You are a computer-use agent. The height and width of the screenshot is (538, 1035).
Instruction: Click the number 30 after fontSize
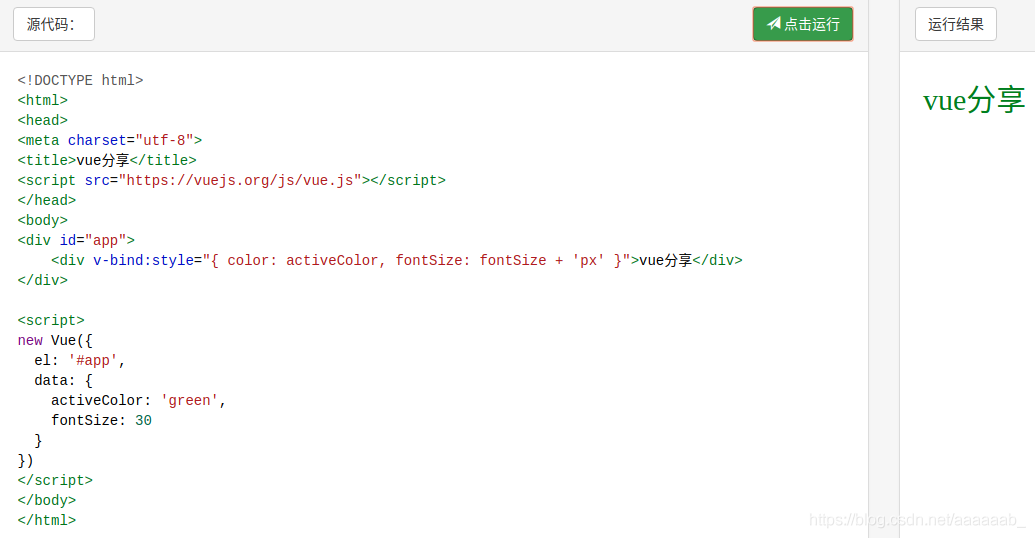pos(143,420)
